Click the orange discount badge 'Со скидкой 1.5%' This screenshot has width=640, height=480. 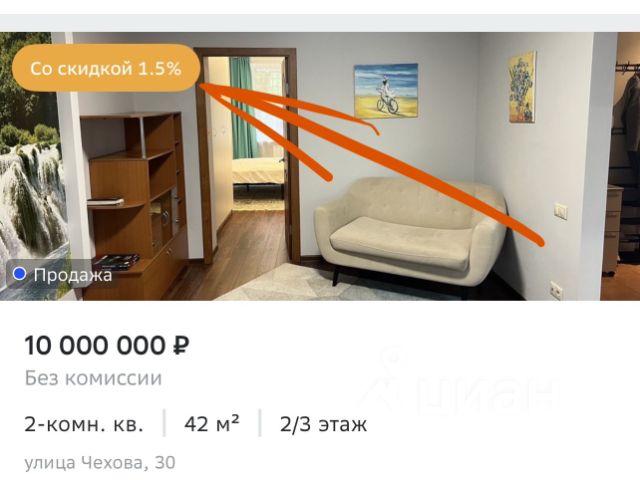106,68
